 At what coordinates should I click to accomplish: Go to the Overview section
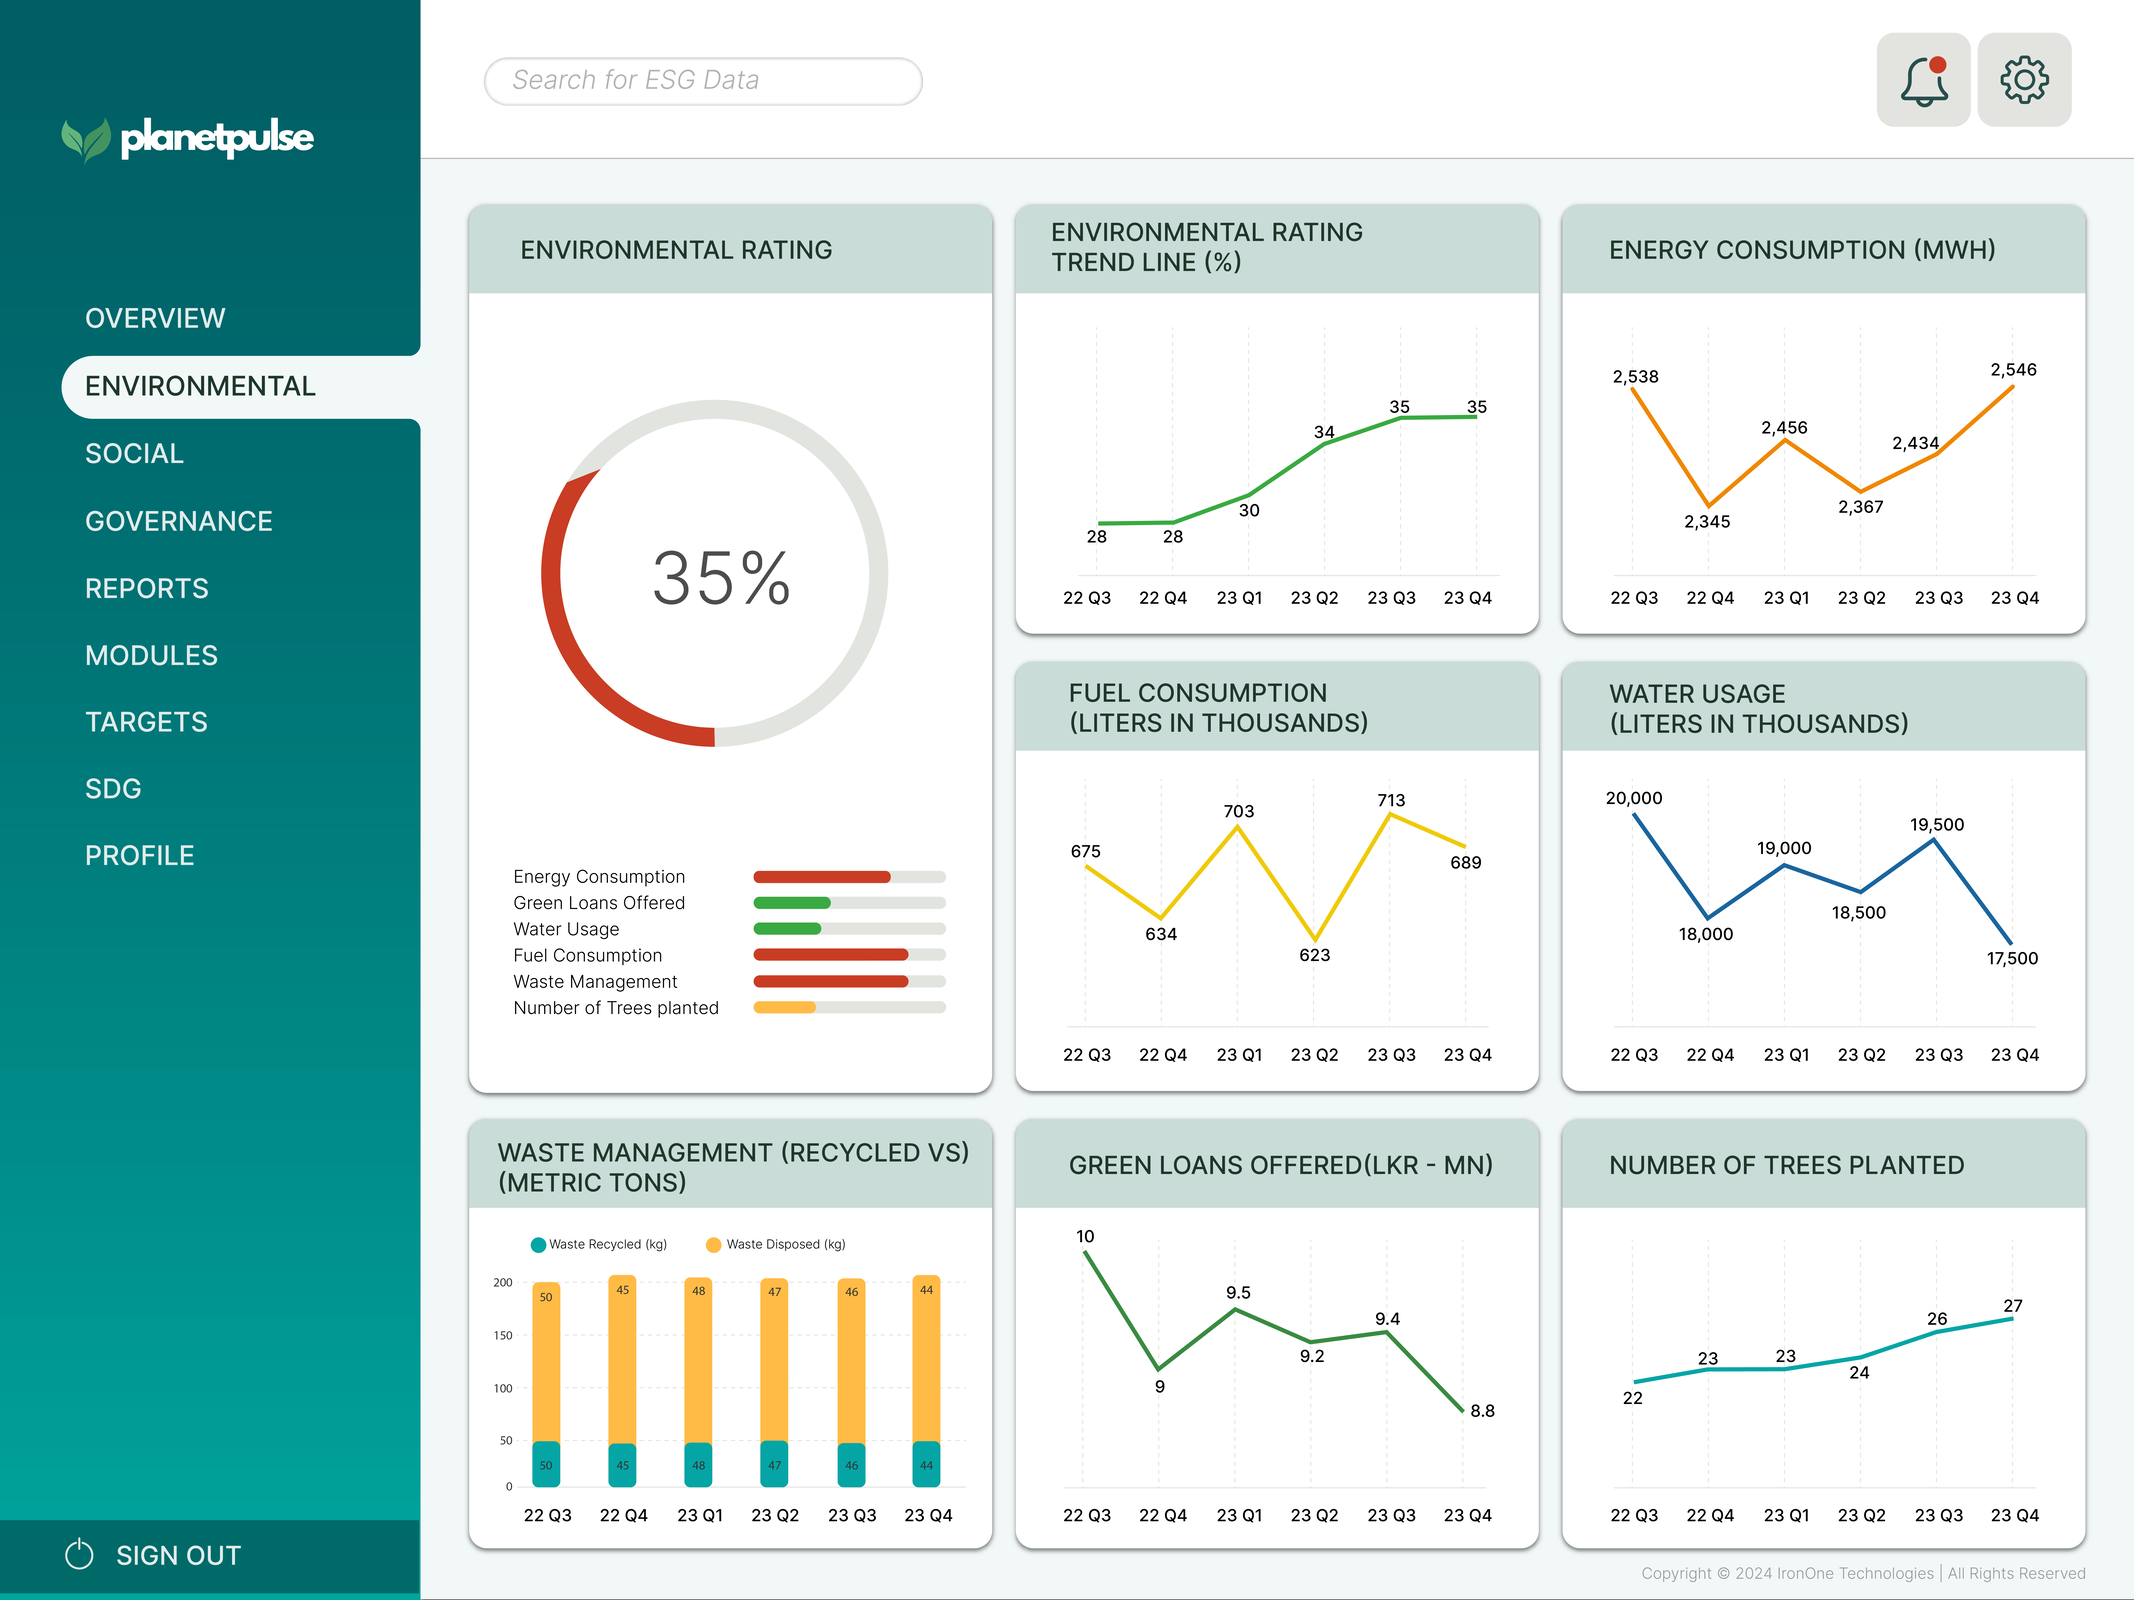coord(155,318)
